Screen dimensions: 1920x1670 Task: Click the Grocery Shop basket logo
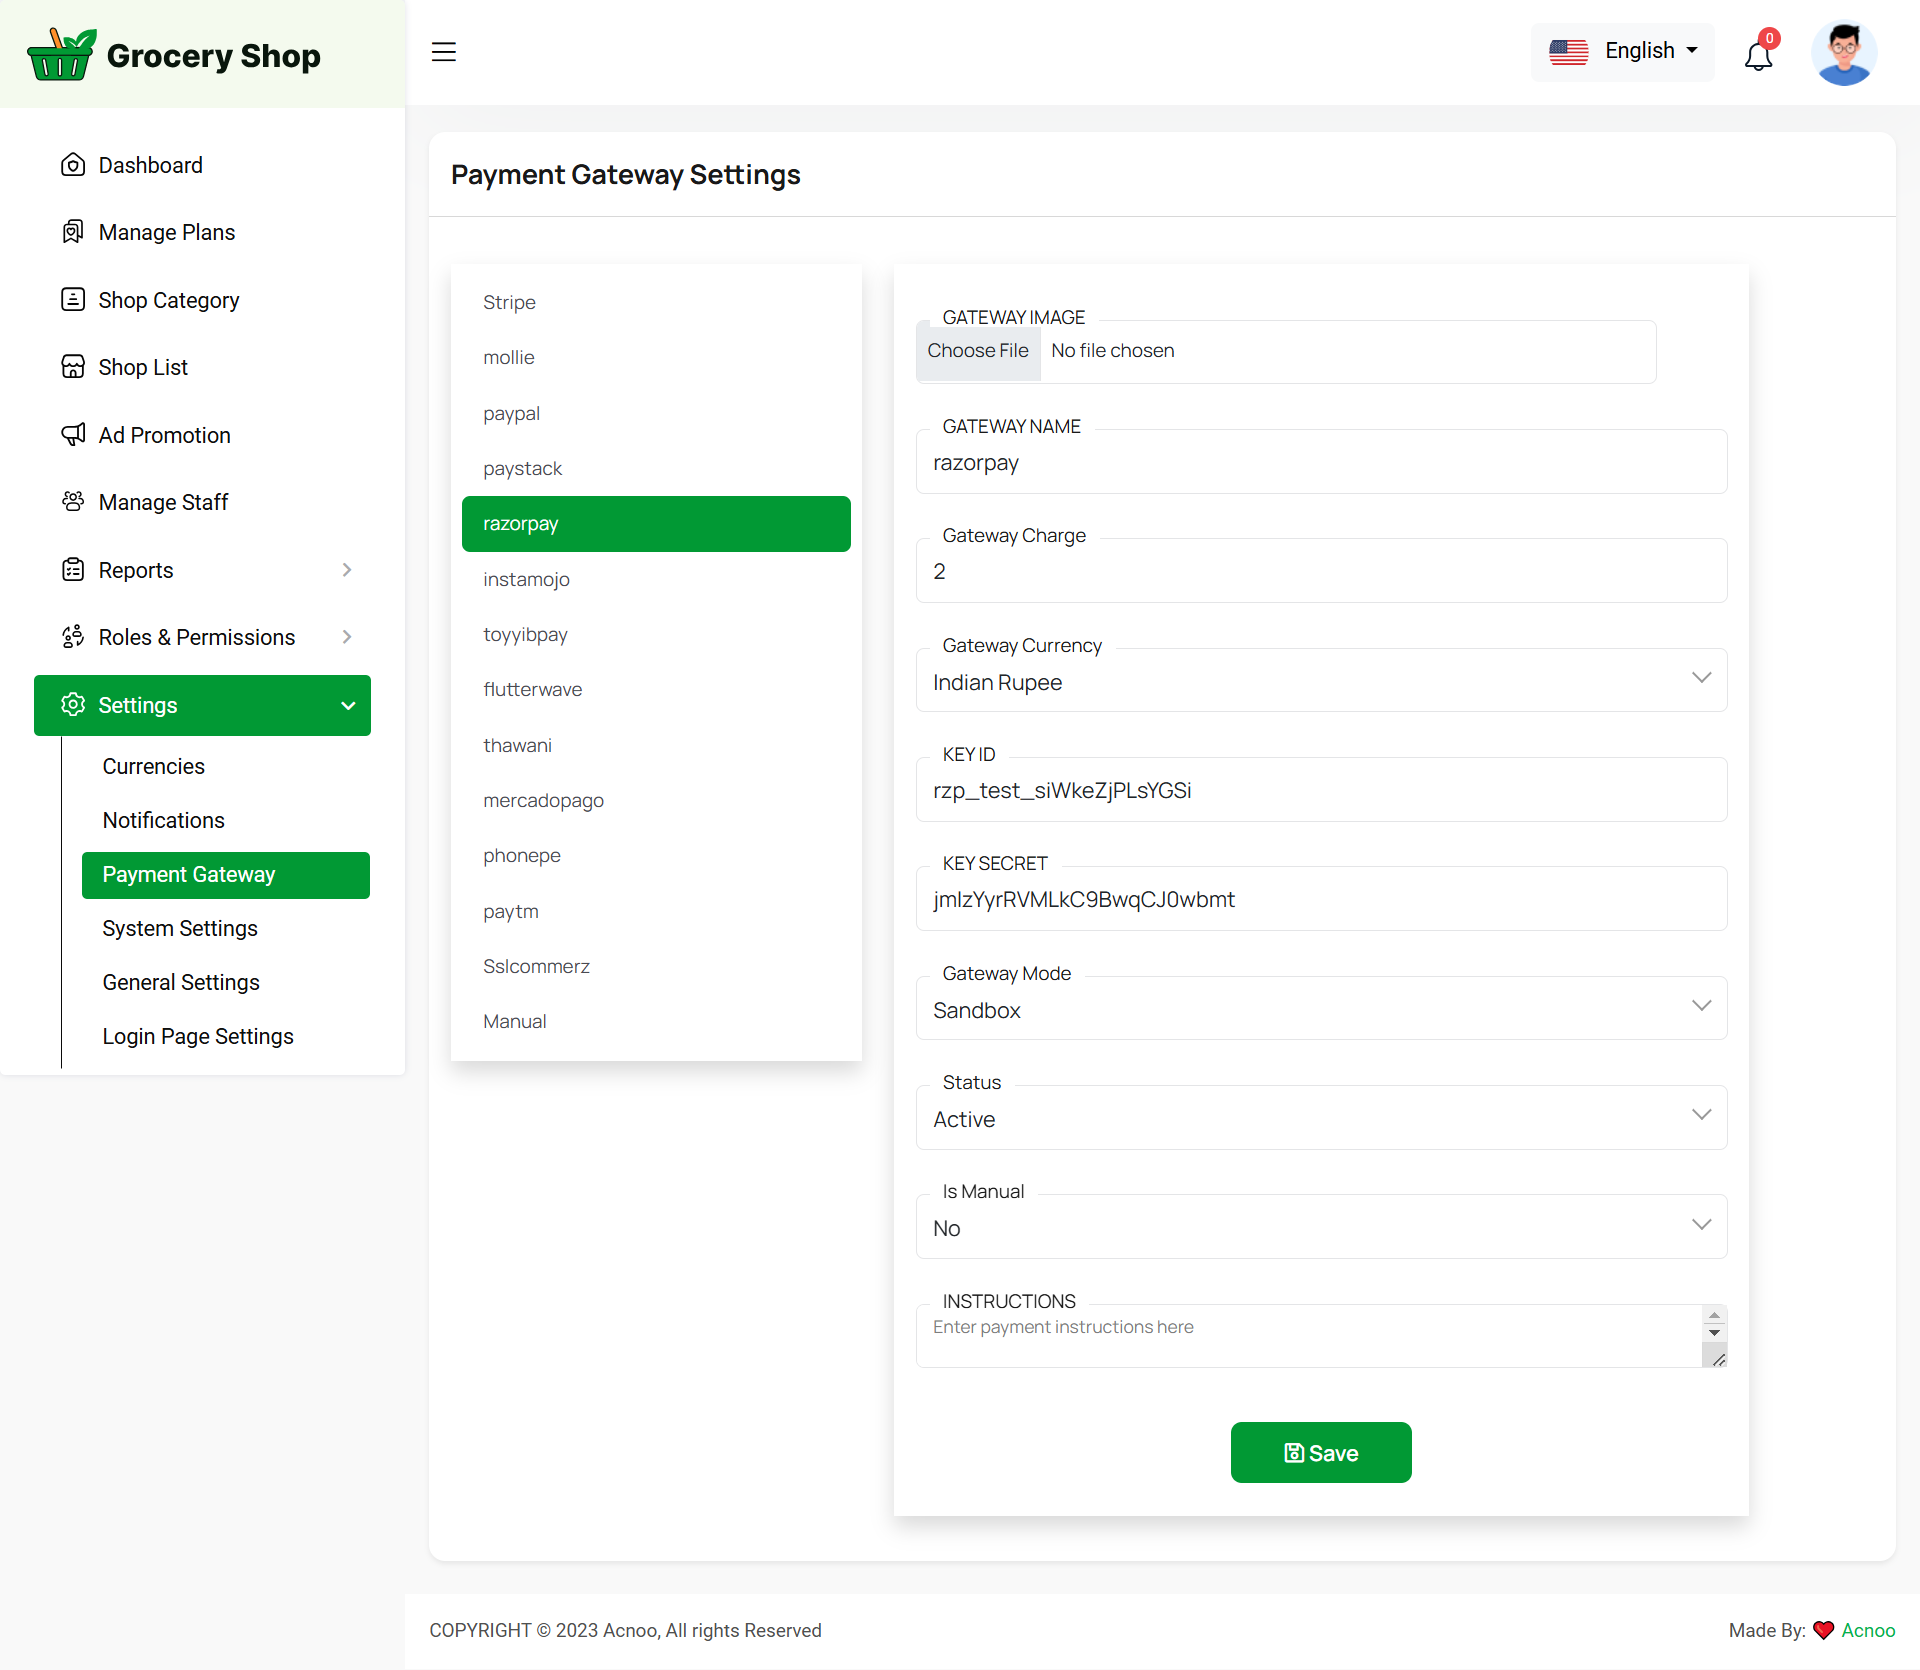(x=62, y=55)
